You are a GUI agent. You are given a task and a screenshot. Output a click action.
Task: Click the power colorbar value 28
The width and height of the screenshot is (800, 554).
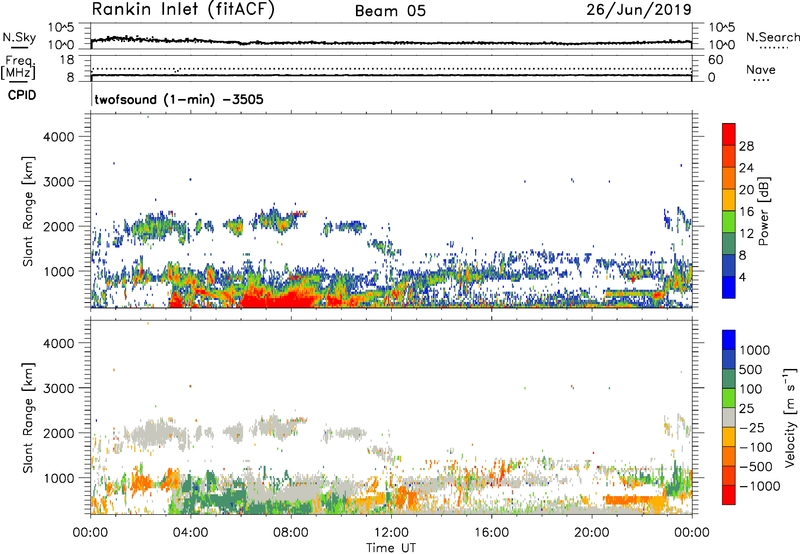[x=746, y=146]
